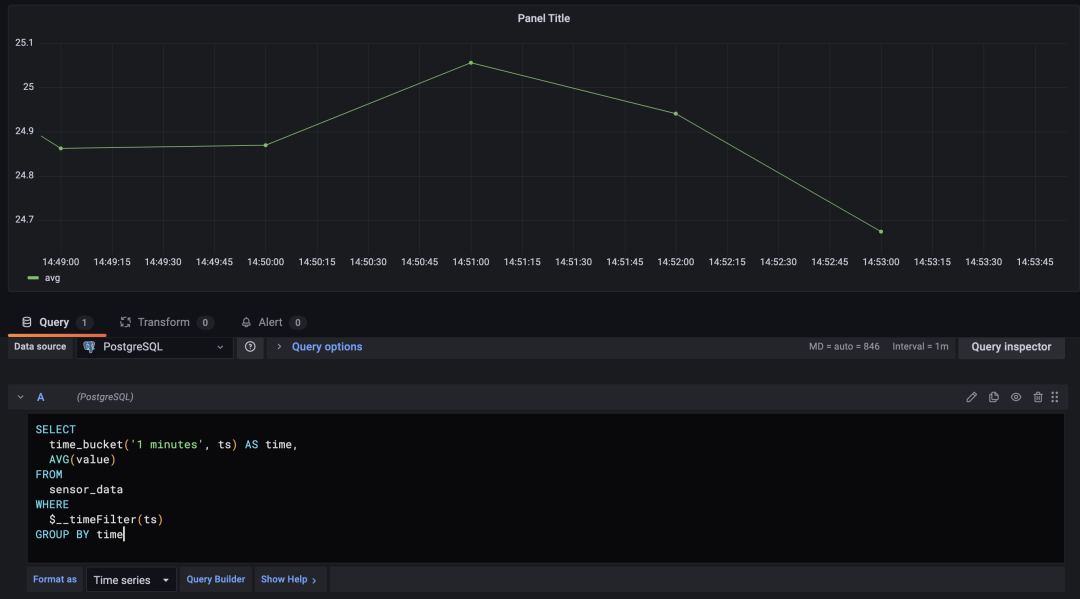The width and height of the screenshot is (1080, 599).
Task: Toggle the avg series in legend
Action: click(x=52, y=278)
